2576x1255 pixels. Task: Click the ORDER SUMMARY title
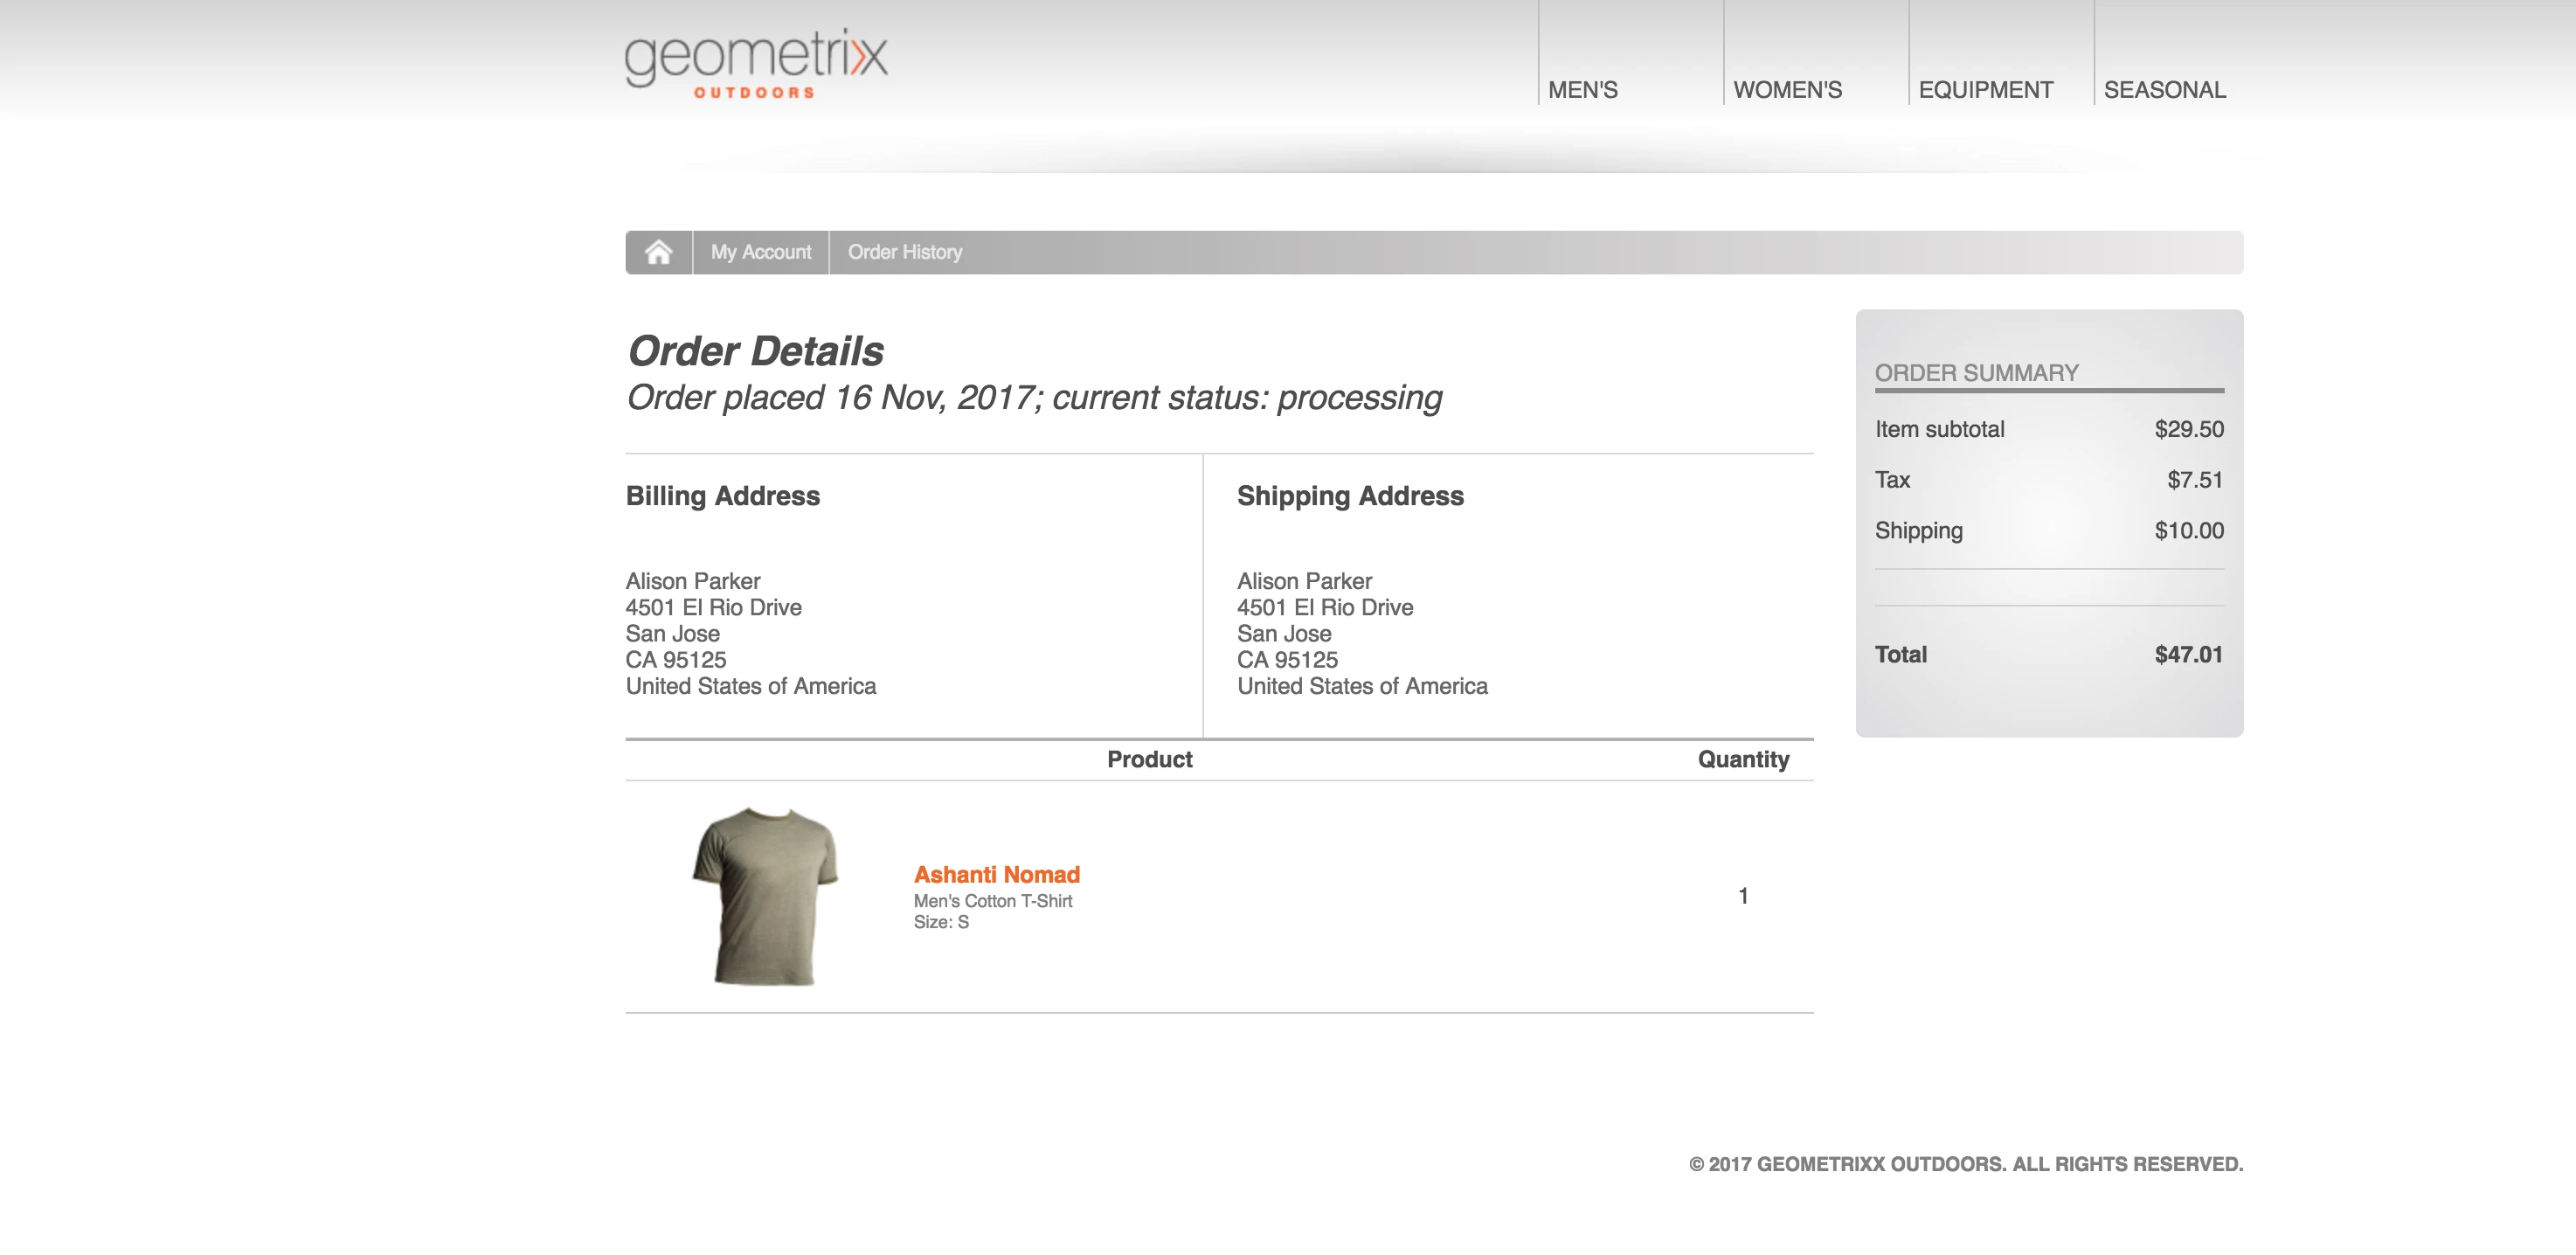tap(1976, 373)
